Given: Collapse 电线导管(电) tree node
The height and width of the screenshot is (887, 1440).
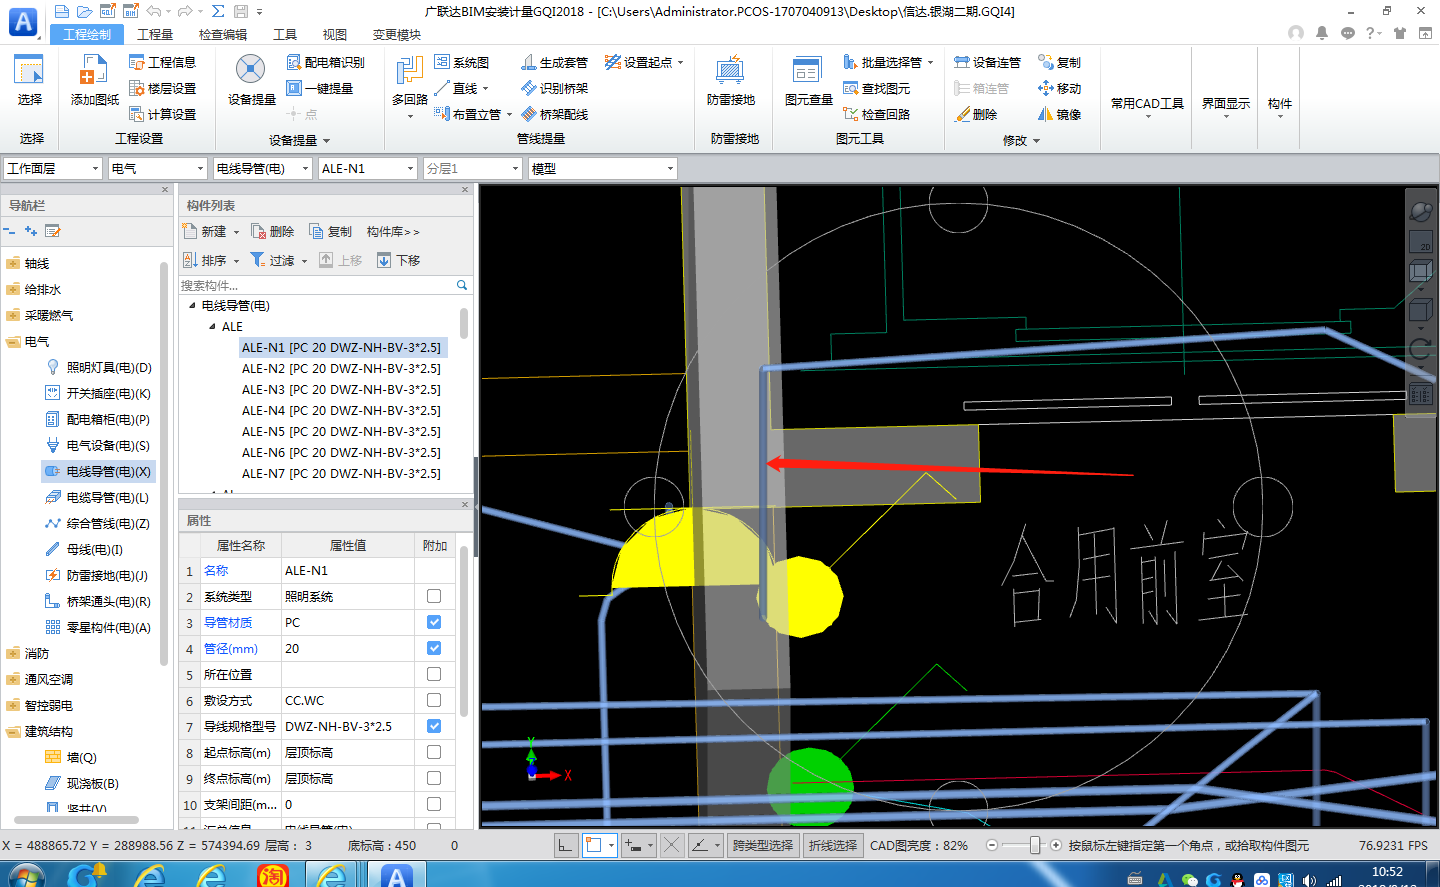Looking at the screenshot, I should click(x=192, y=306).
